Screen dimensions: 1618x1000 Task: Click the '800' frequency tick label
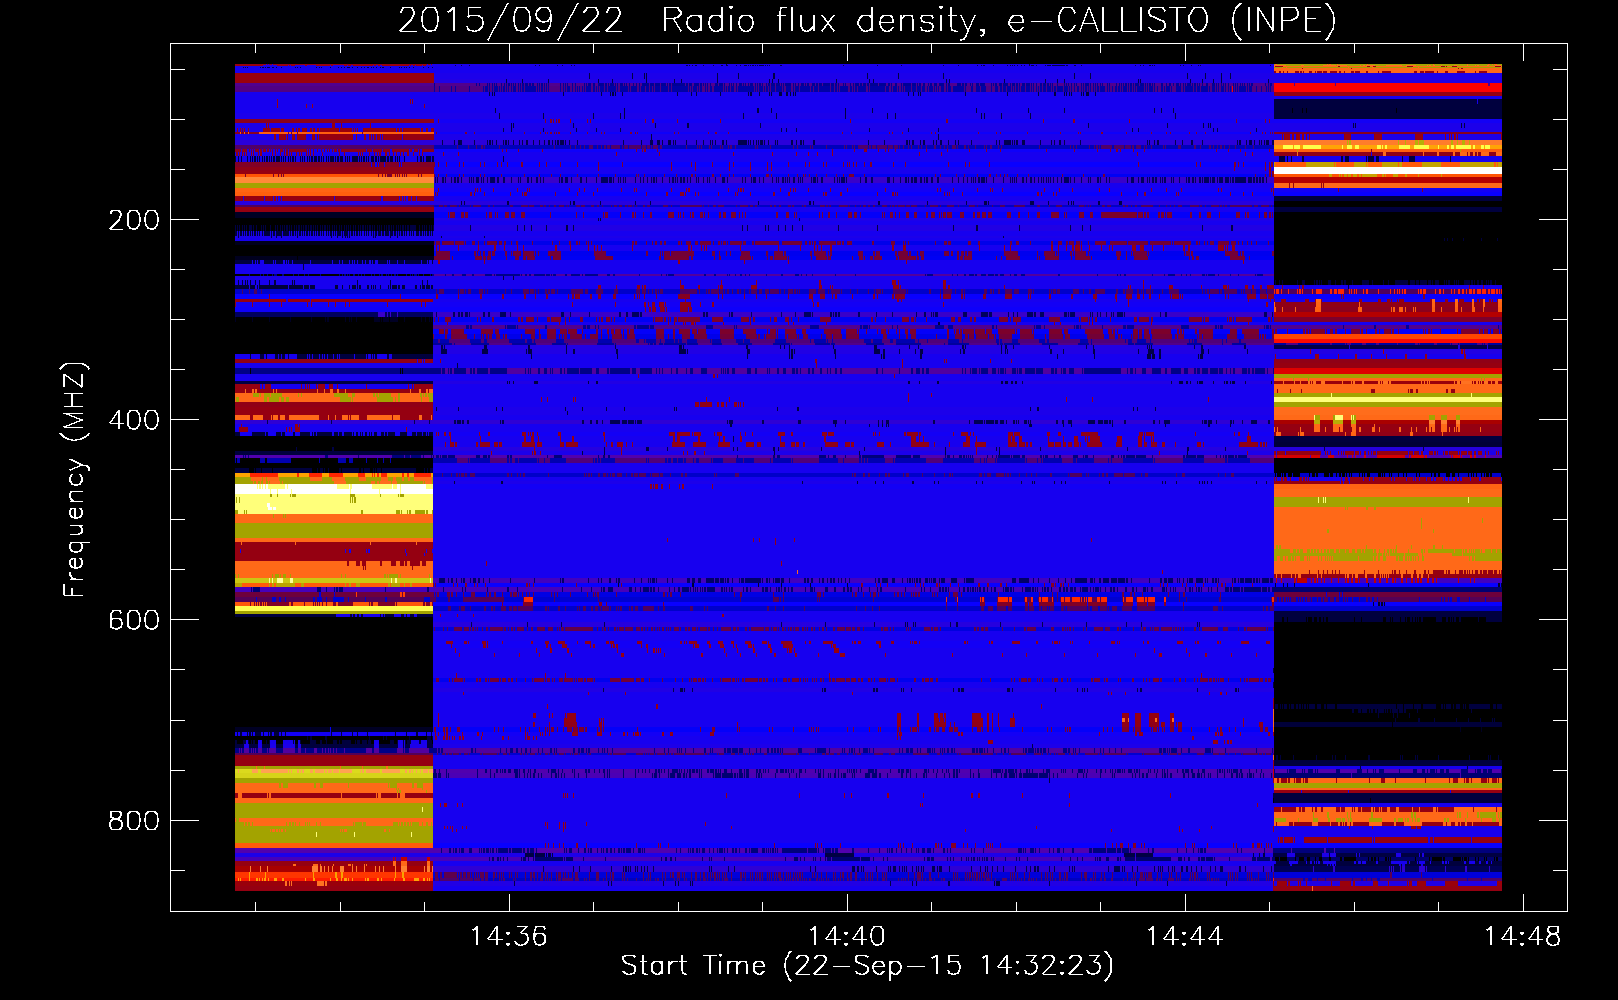(134, 821)
